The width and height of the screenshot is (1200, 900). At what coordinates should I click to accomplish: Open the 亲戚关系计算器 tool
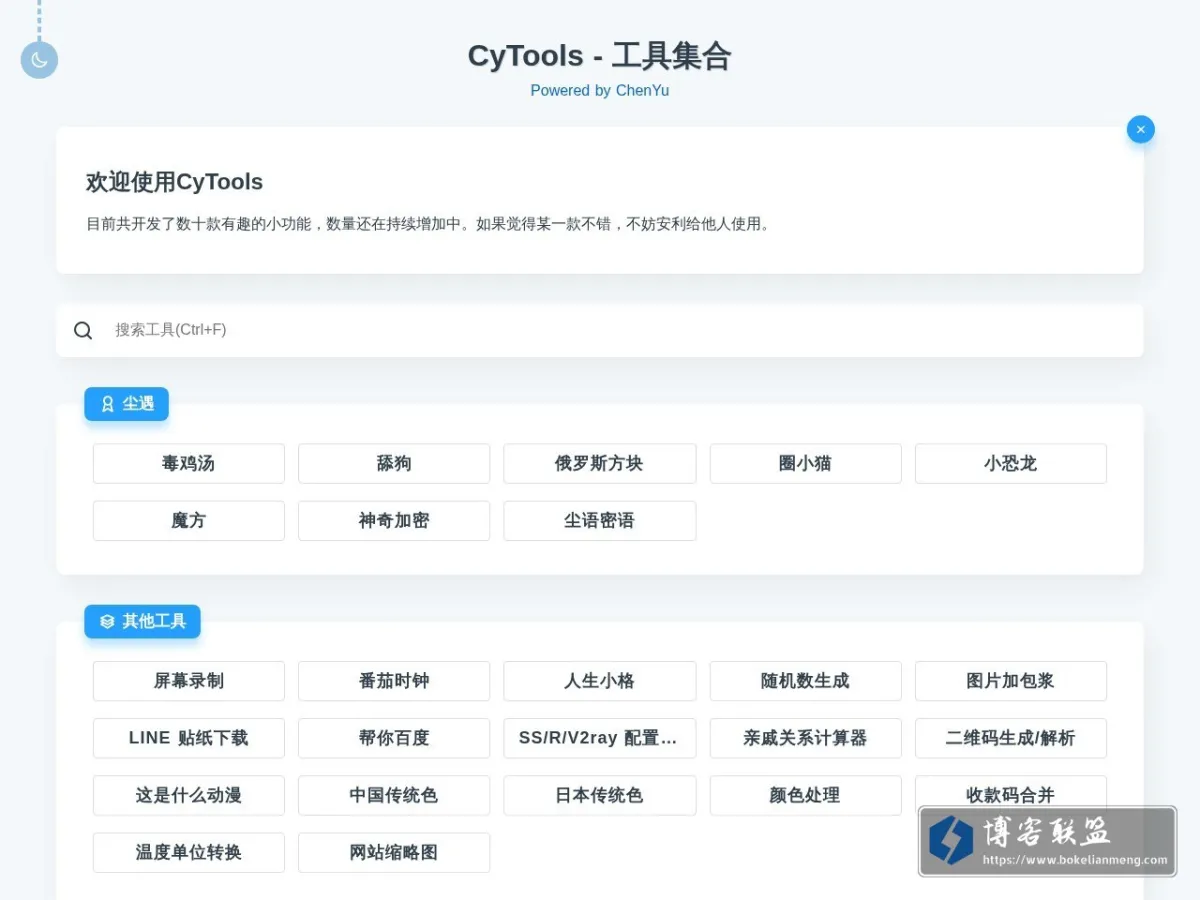(x=806, y=738)
